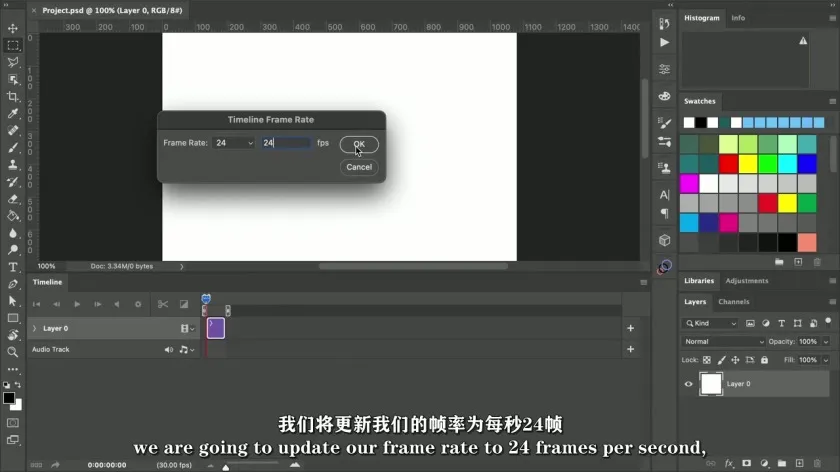Click the lock all padlock icon
The height and width of the screenshot is (472, 840).
(765, 360)
